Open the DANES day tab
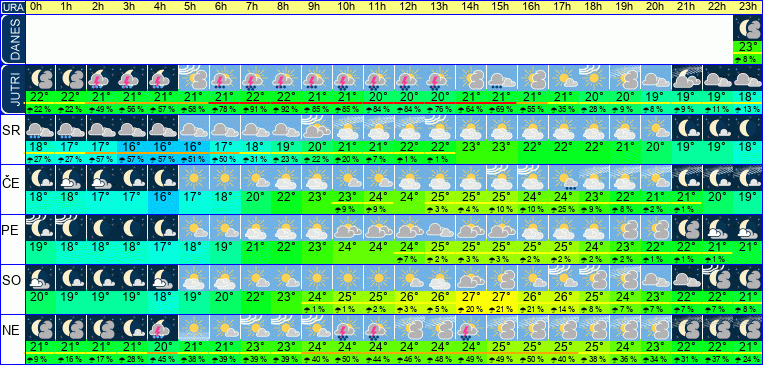The image size is (763, 365). coord(13,39)
